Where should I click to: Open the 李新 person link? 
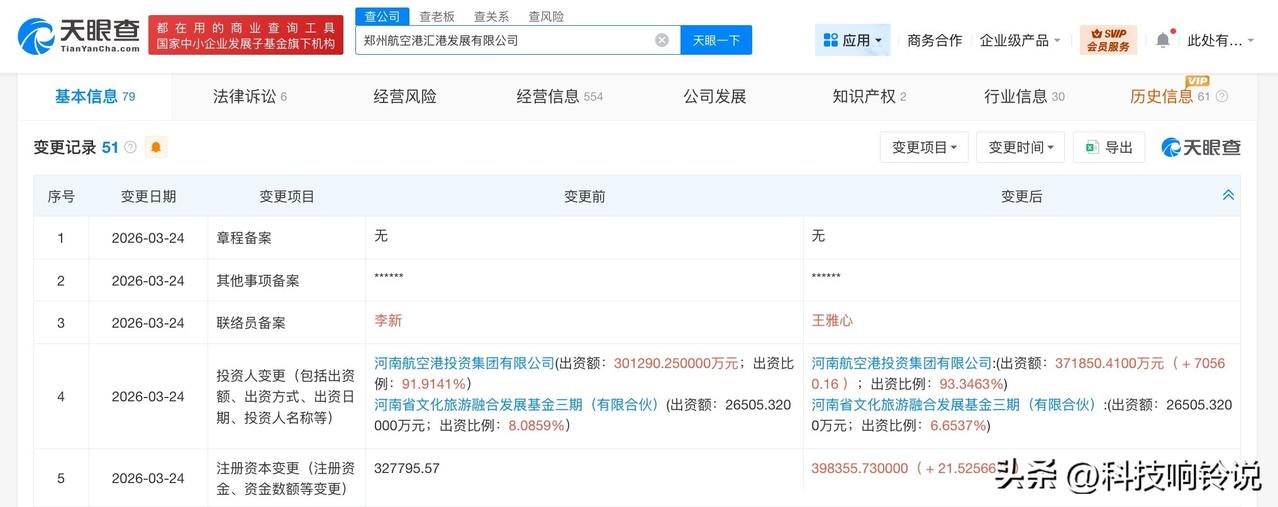click(x=388, y=321)
